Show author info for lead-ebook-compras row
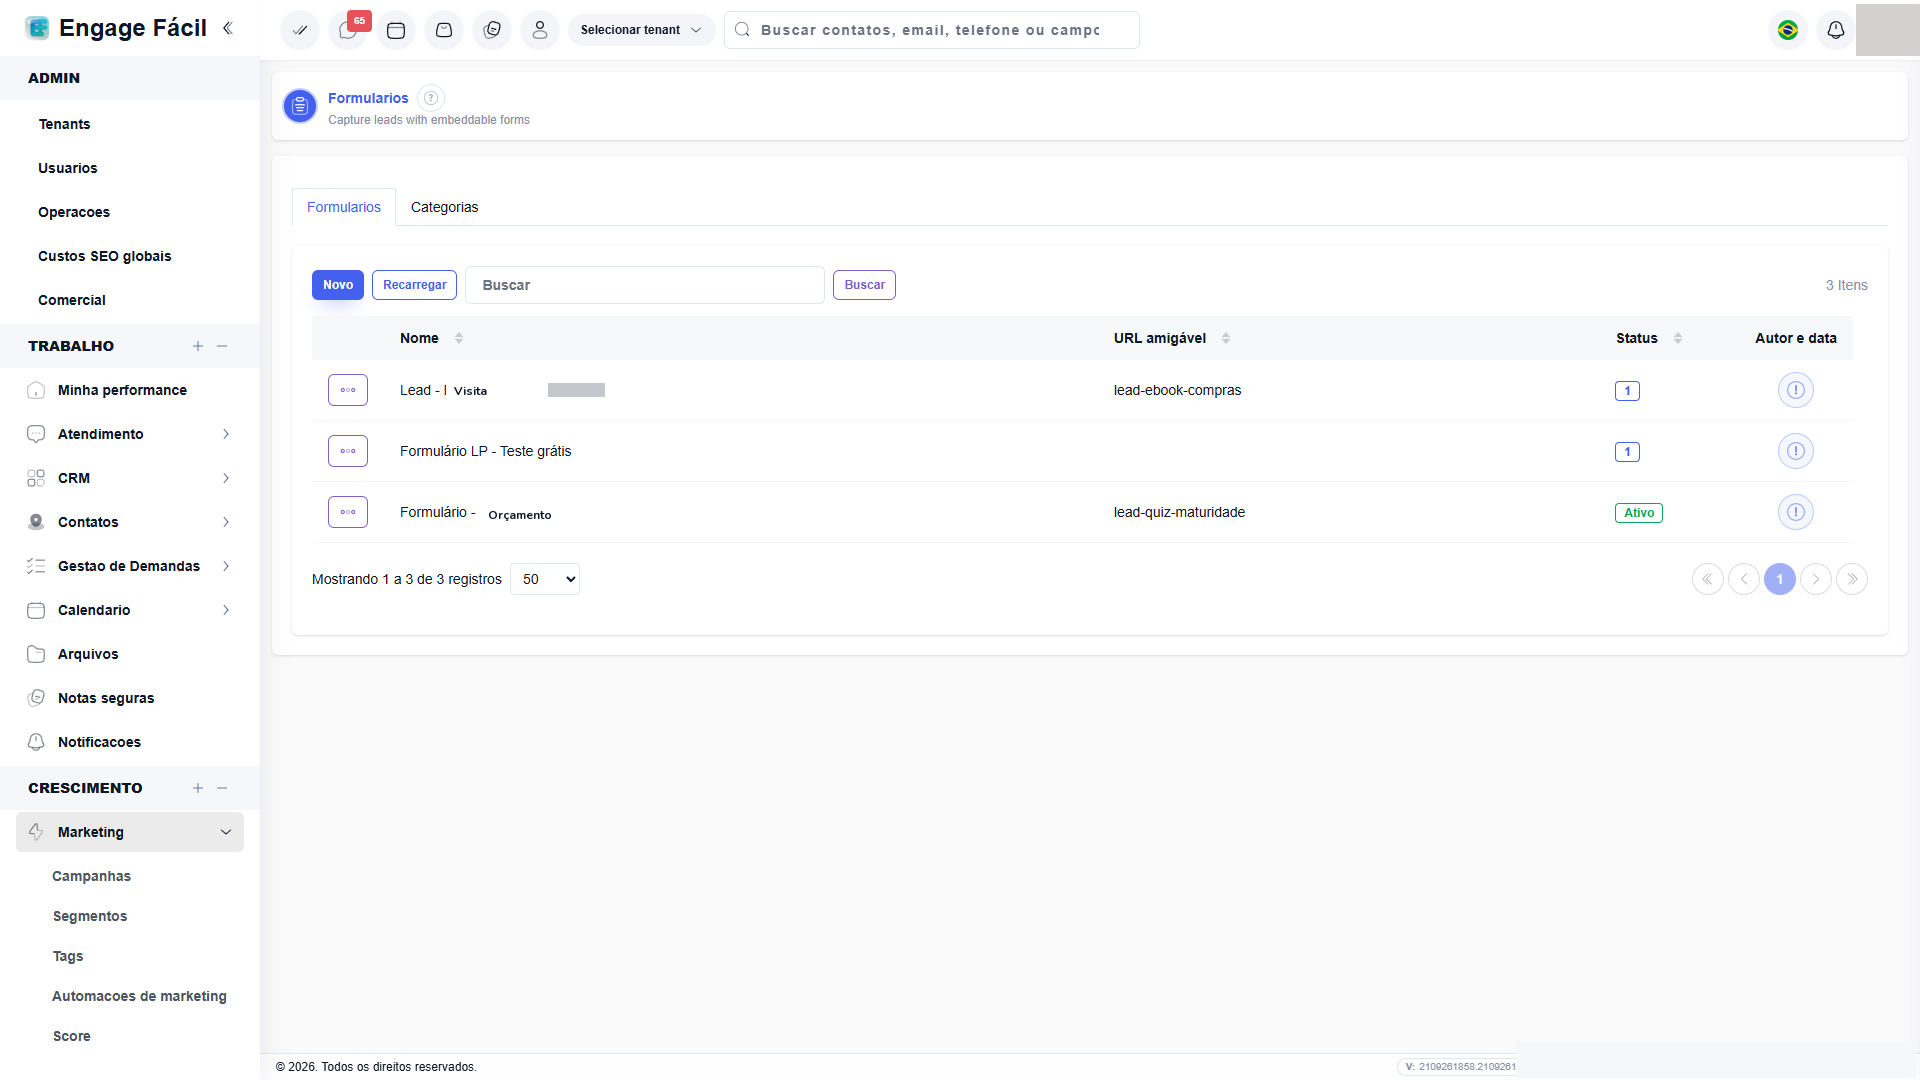Image resolution: width=1920 pixels, height=1080 pixels. tap(1796, 390)
